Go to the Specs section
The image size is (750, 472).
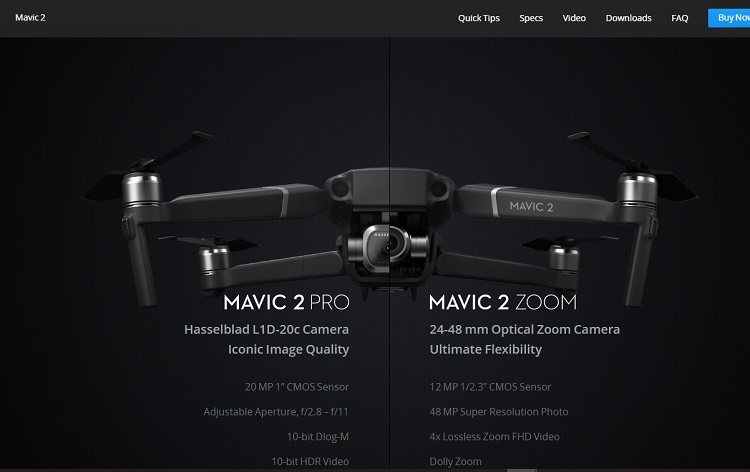(x=531, y=18)
